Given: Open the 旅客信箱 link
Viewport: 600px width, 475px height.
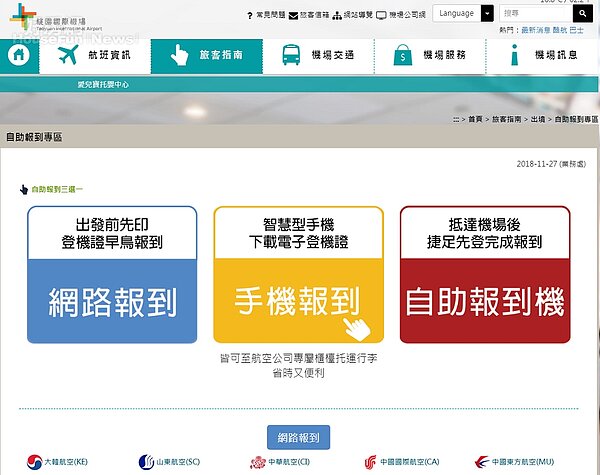Looking at the screenshot, I should 314,15.
